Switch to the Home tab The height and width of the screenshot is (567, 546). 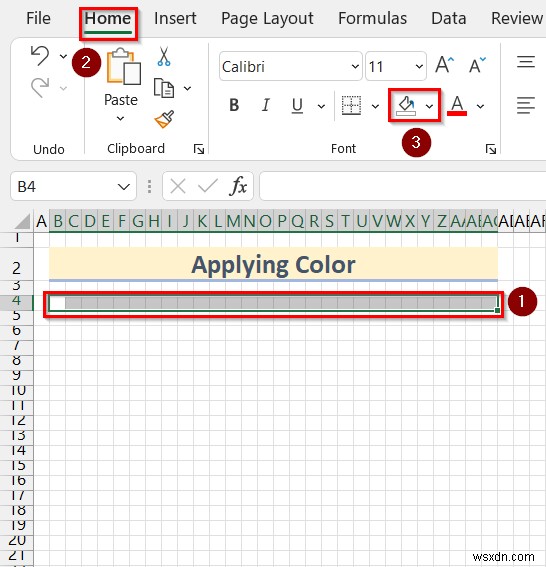108,18
